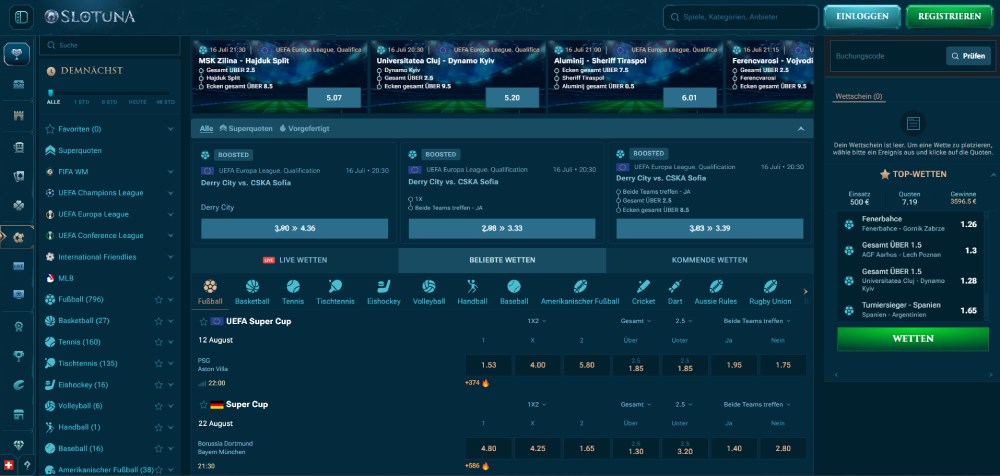Favorite Baseball with its star in sidebar
Viewport: 1000px width, 476px height.
tap(158, 449)
